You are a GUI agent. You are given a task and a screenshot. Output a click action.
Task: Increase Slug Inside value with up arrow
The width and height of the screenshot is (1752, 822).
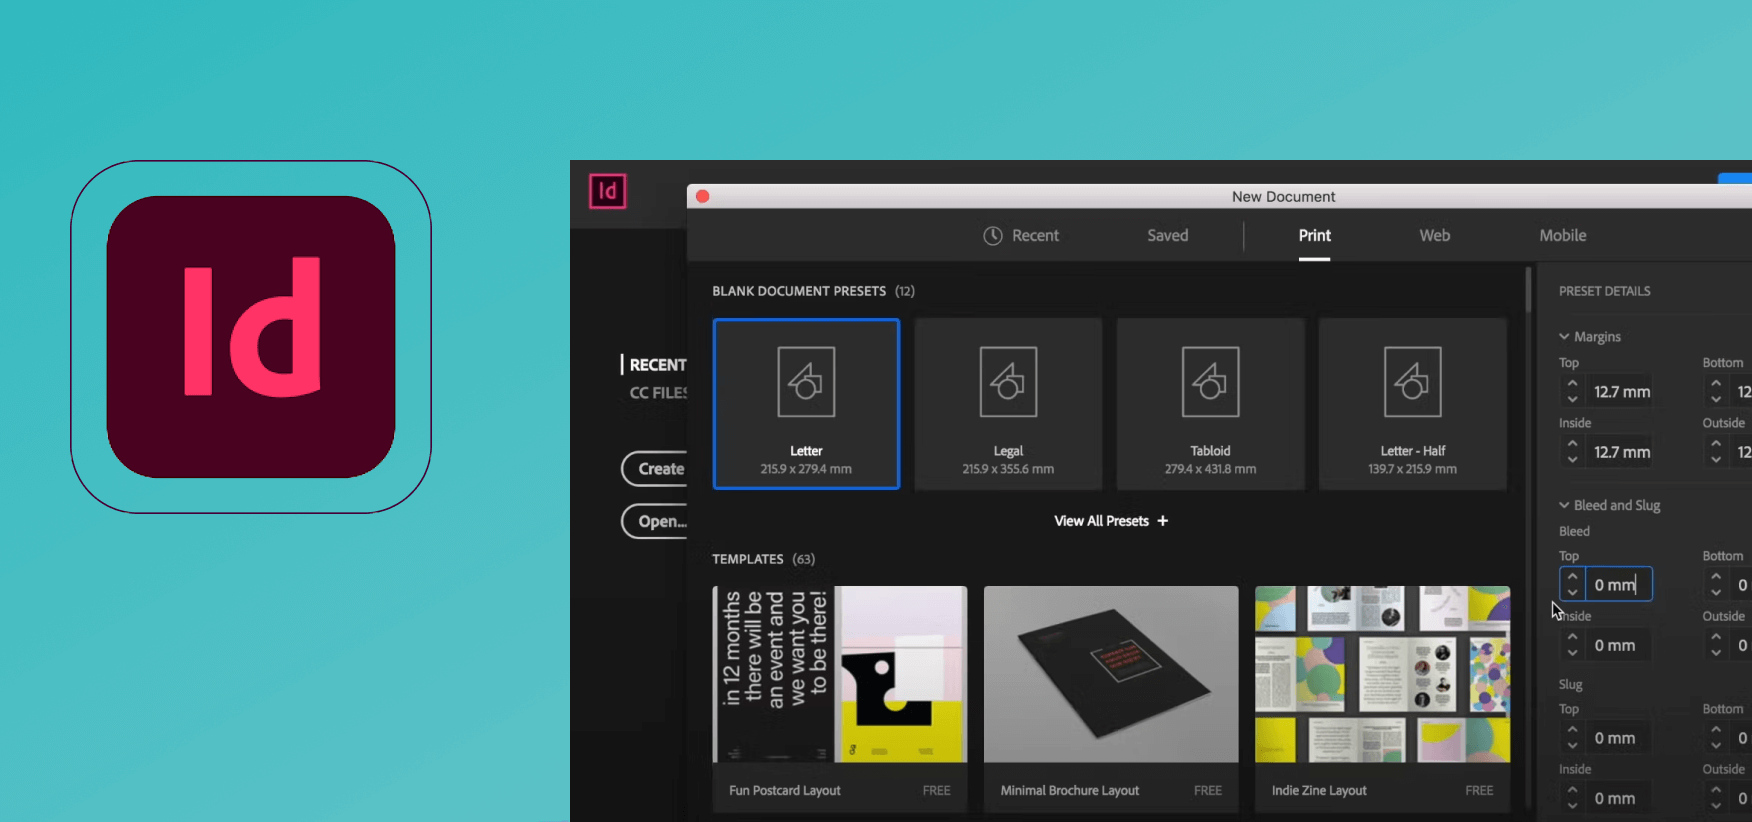(1572, 790)
